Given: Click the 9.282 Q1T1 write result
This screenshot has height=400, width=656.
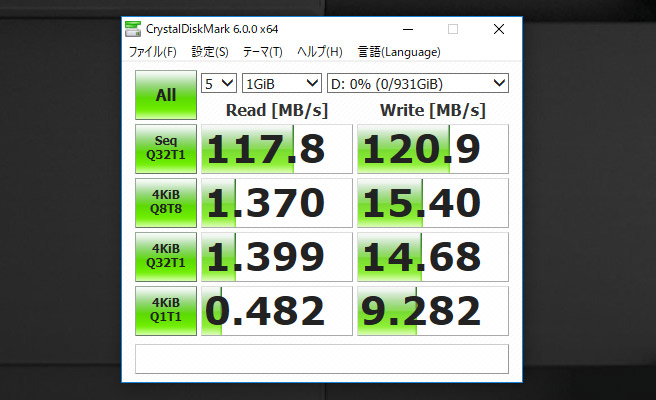Looking at the screenshot, I should [433, 311].
